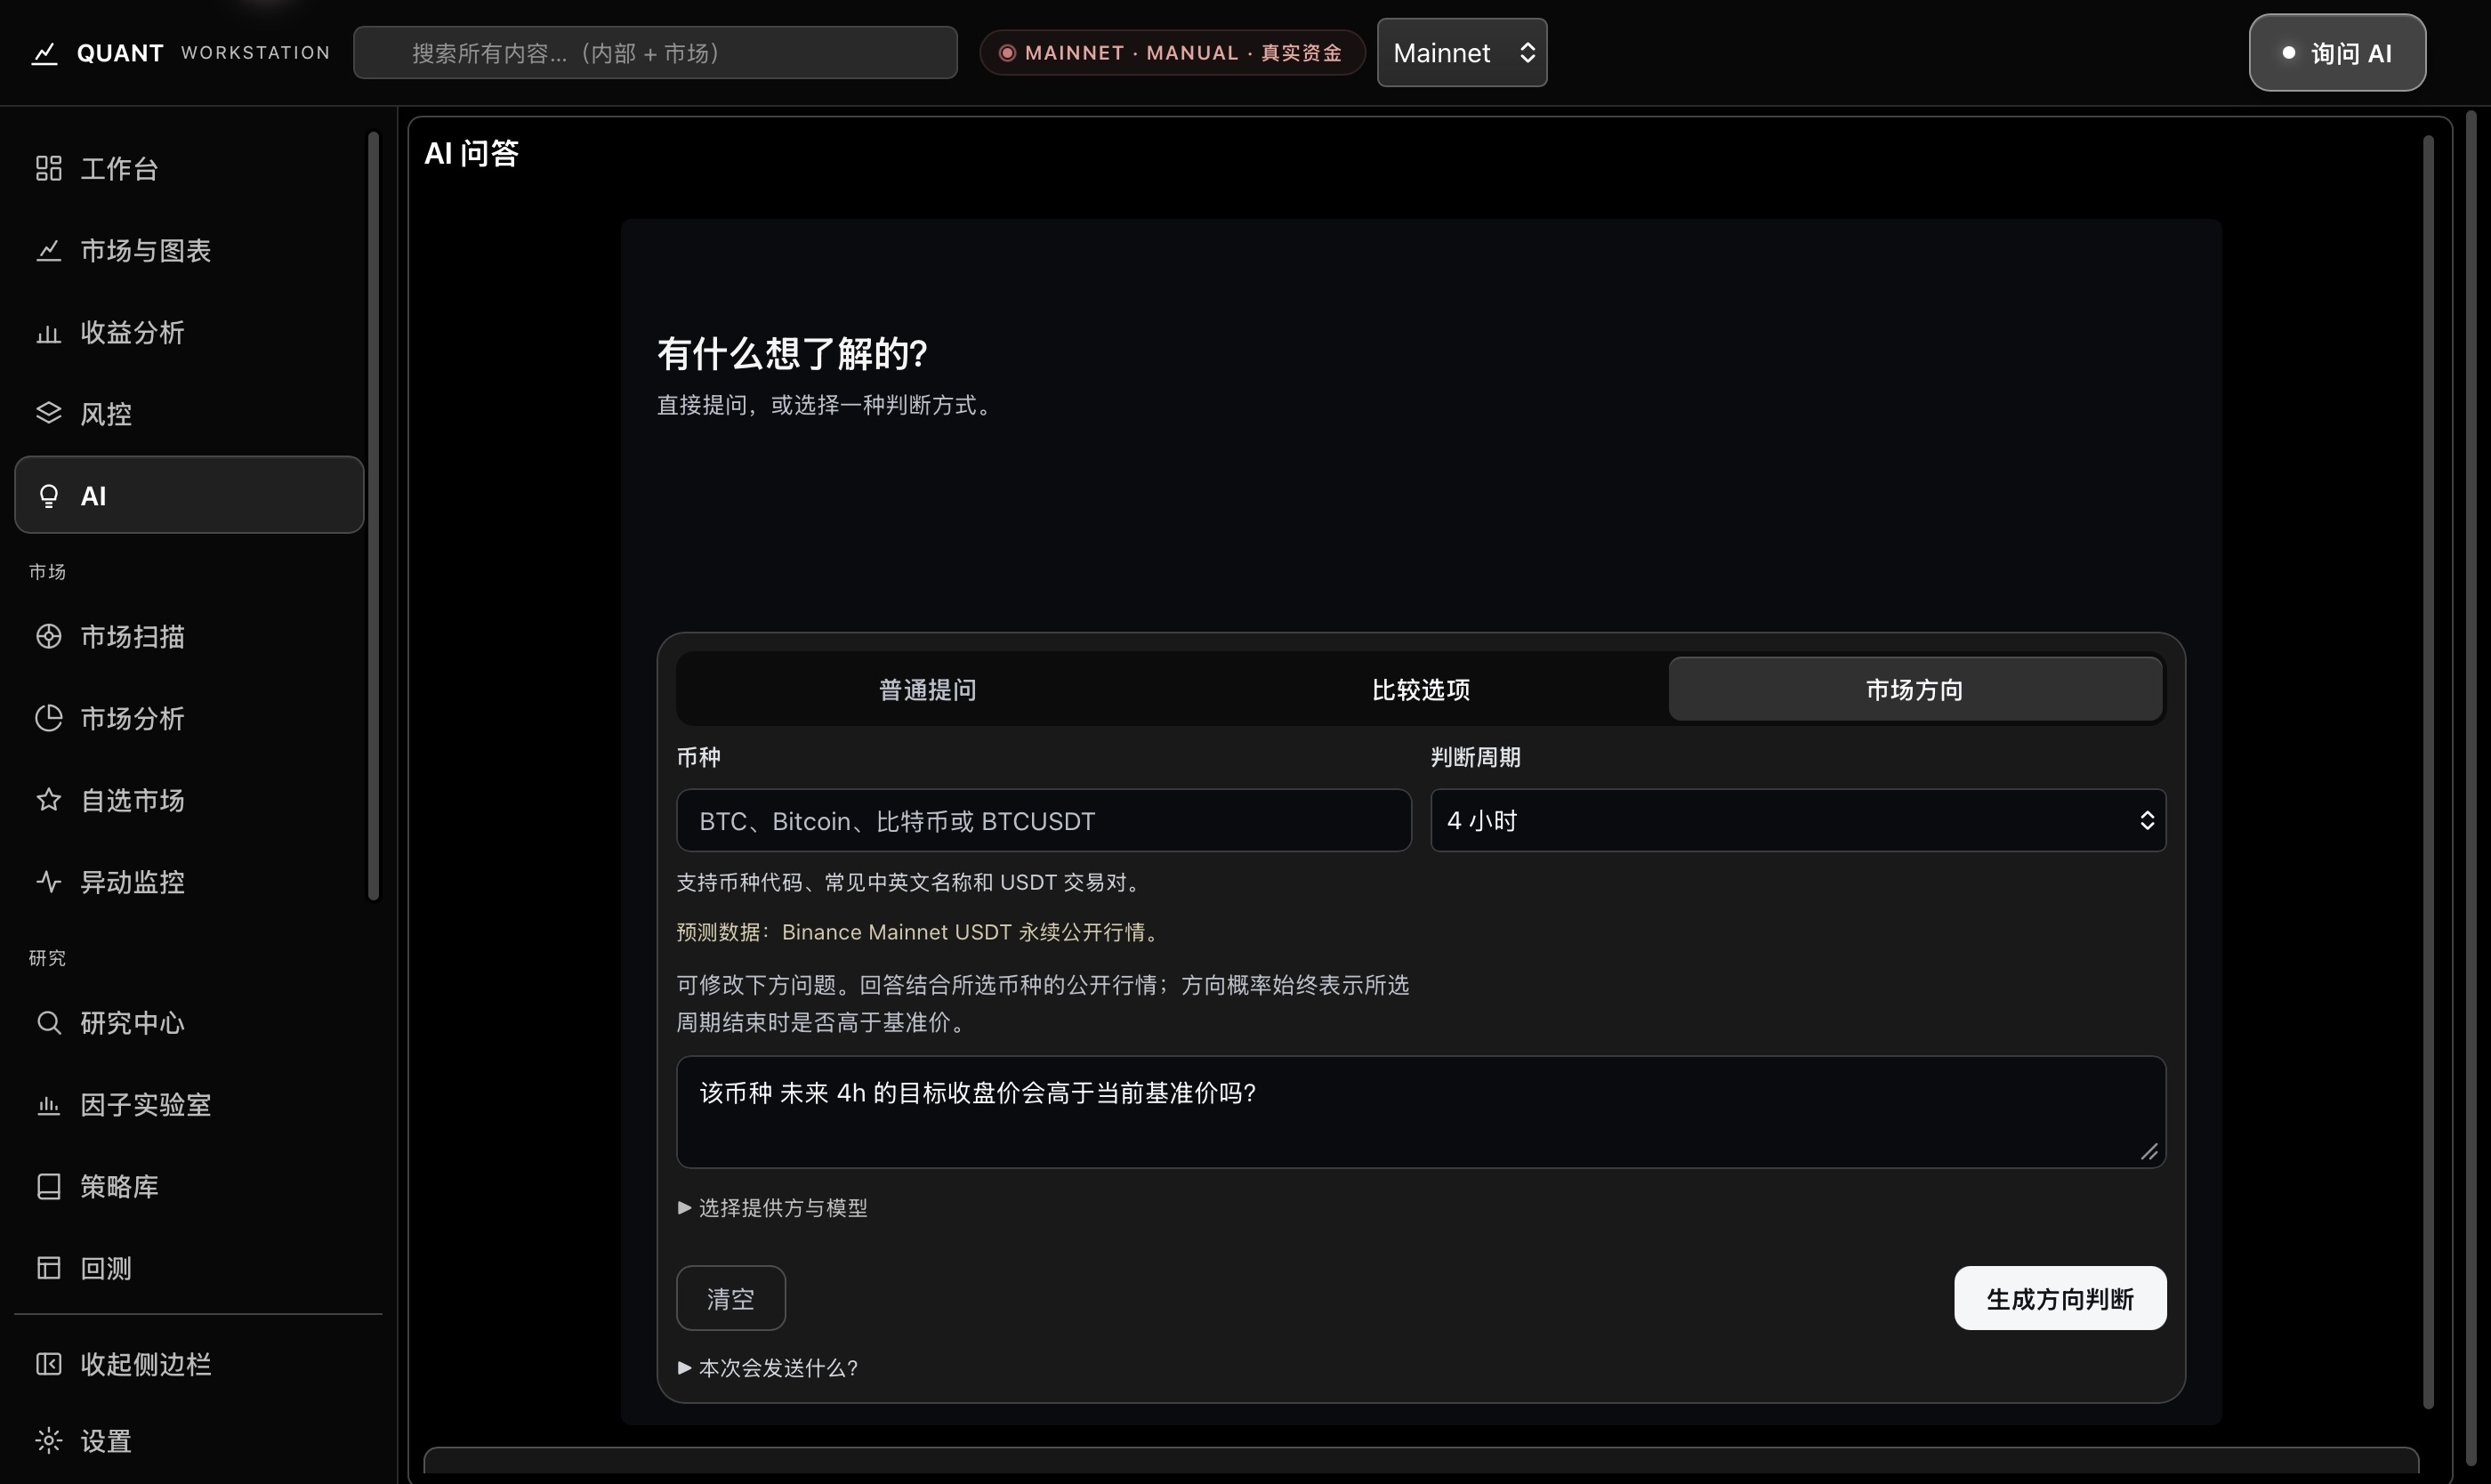Click the 清空 button
The image size is (2491, 1484).
pyautogui.click(x=730, y=1298)
